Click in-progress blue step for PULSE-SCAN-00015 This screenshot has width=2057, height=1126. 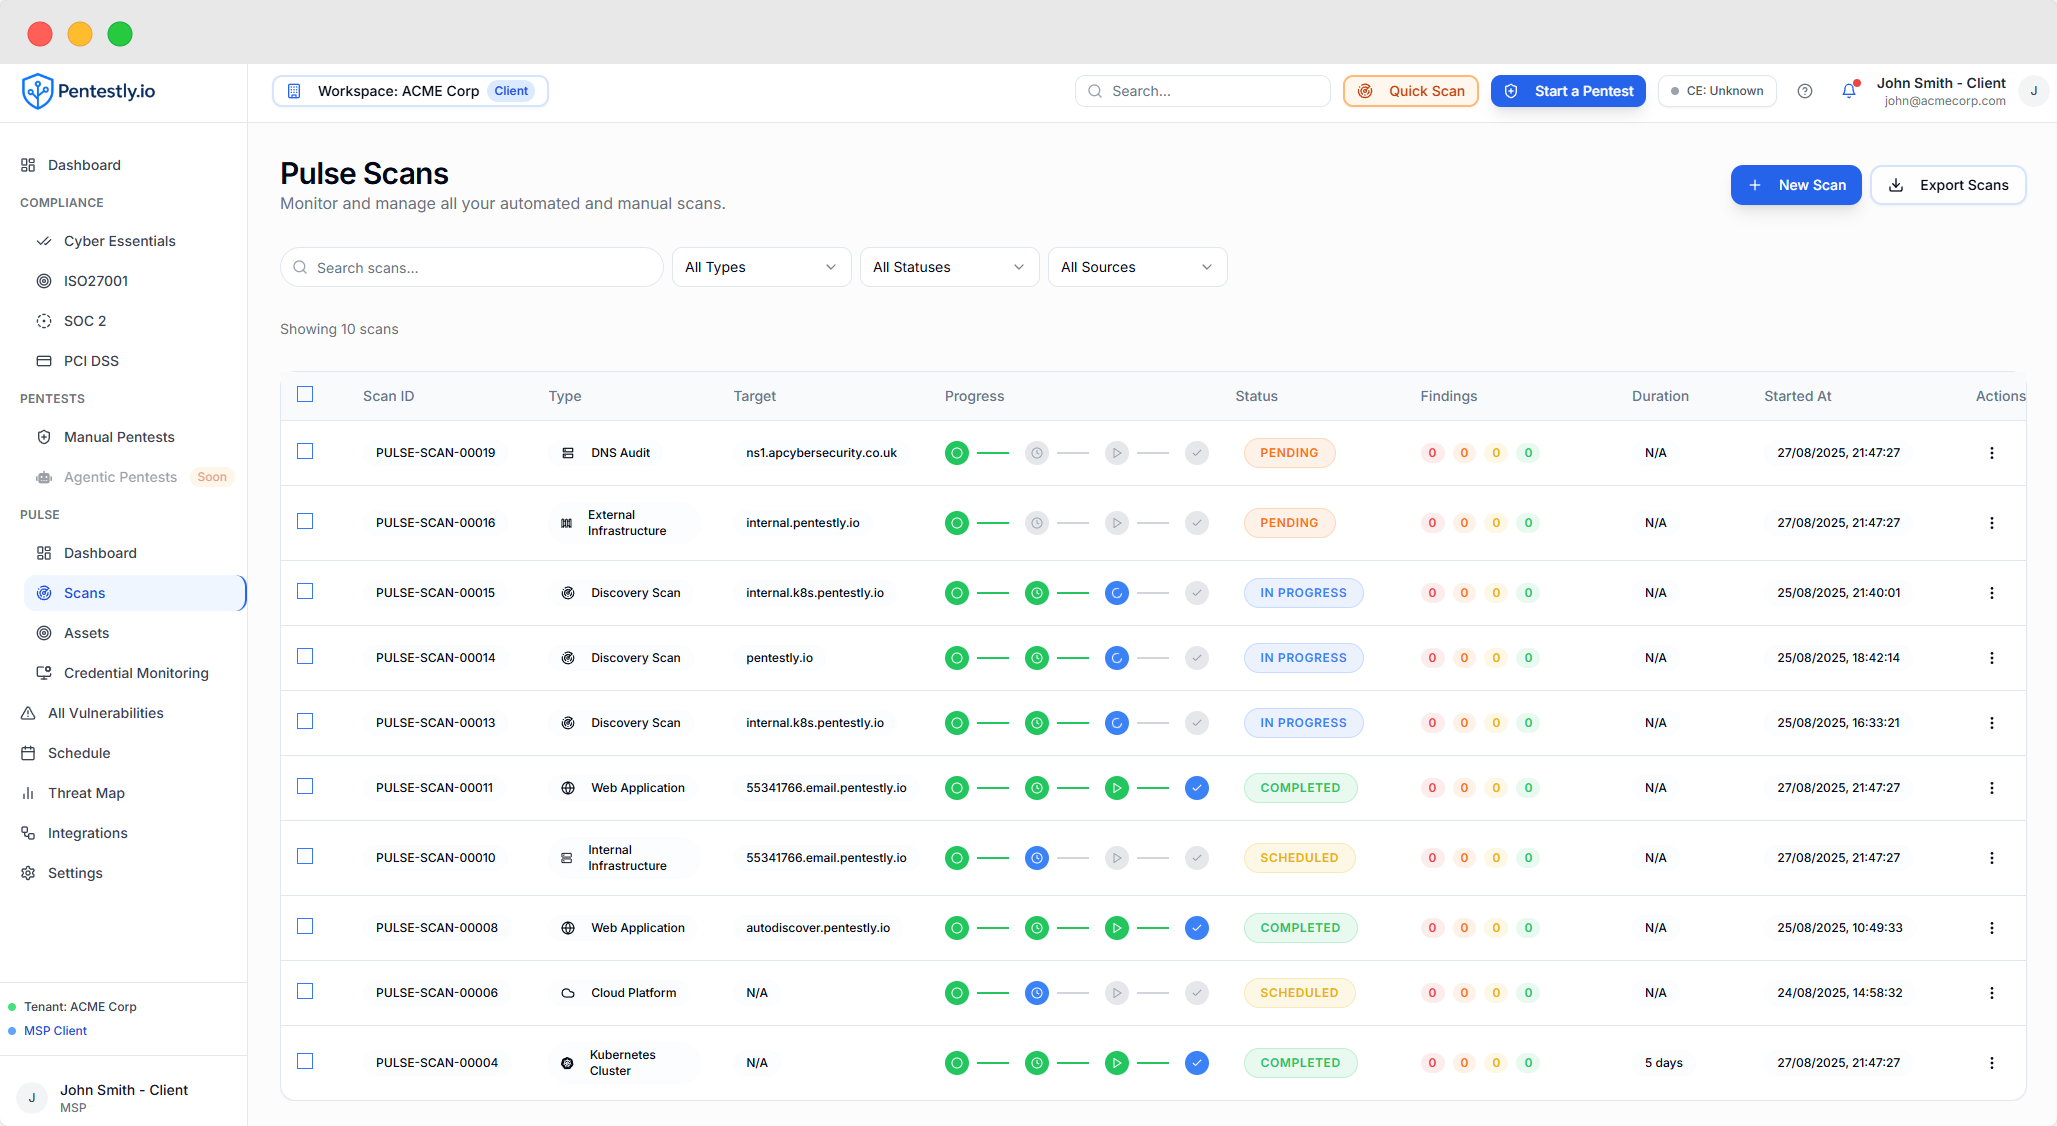(1117, 593)
